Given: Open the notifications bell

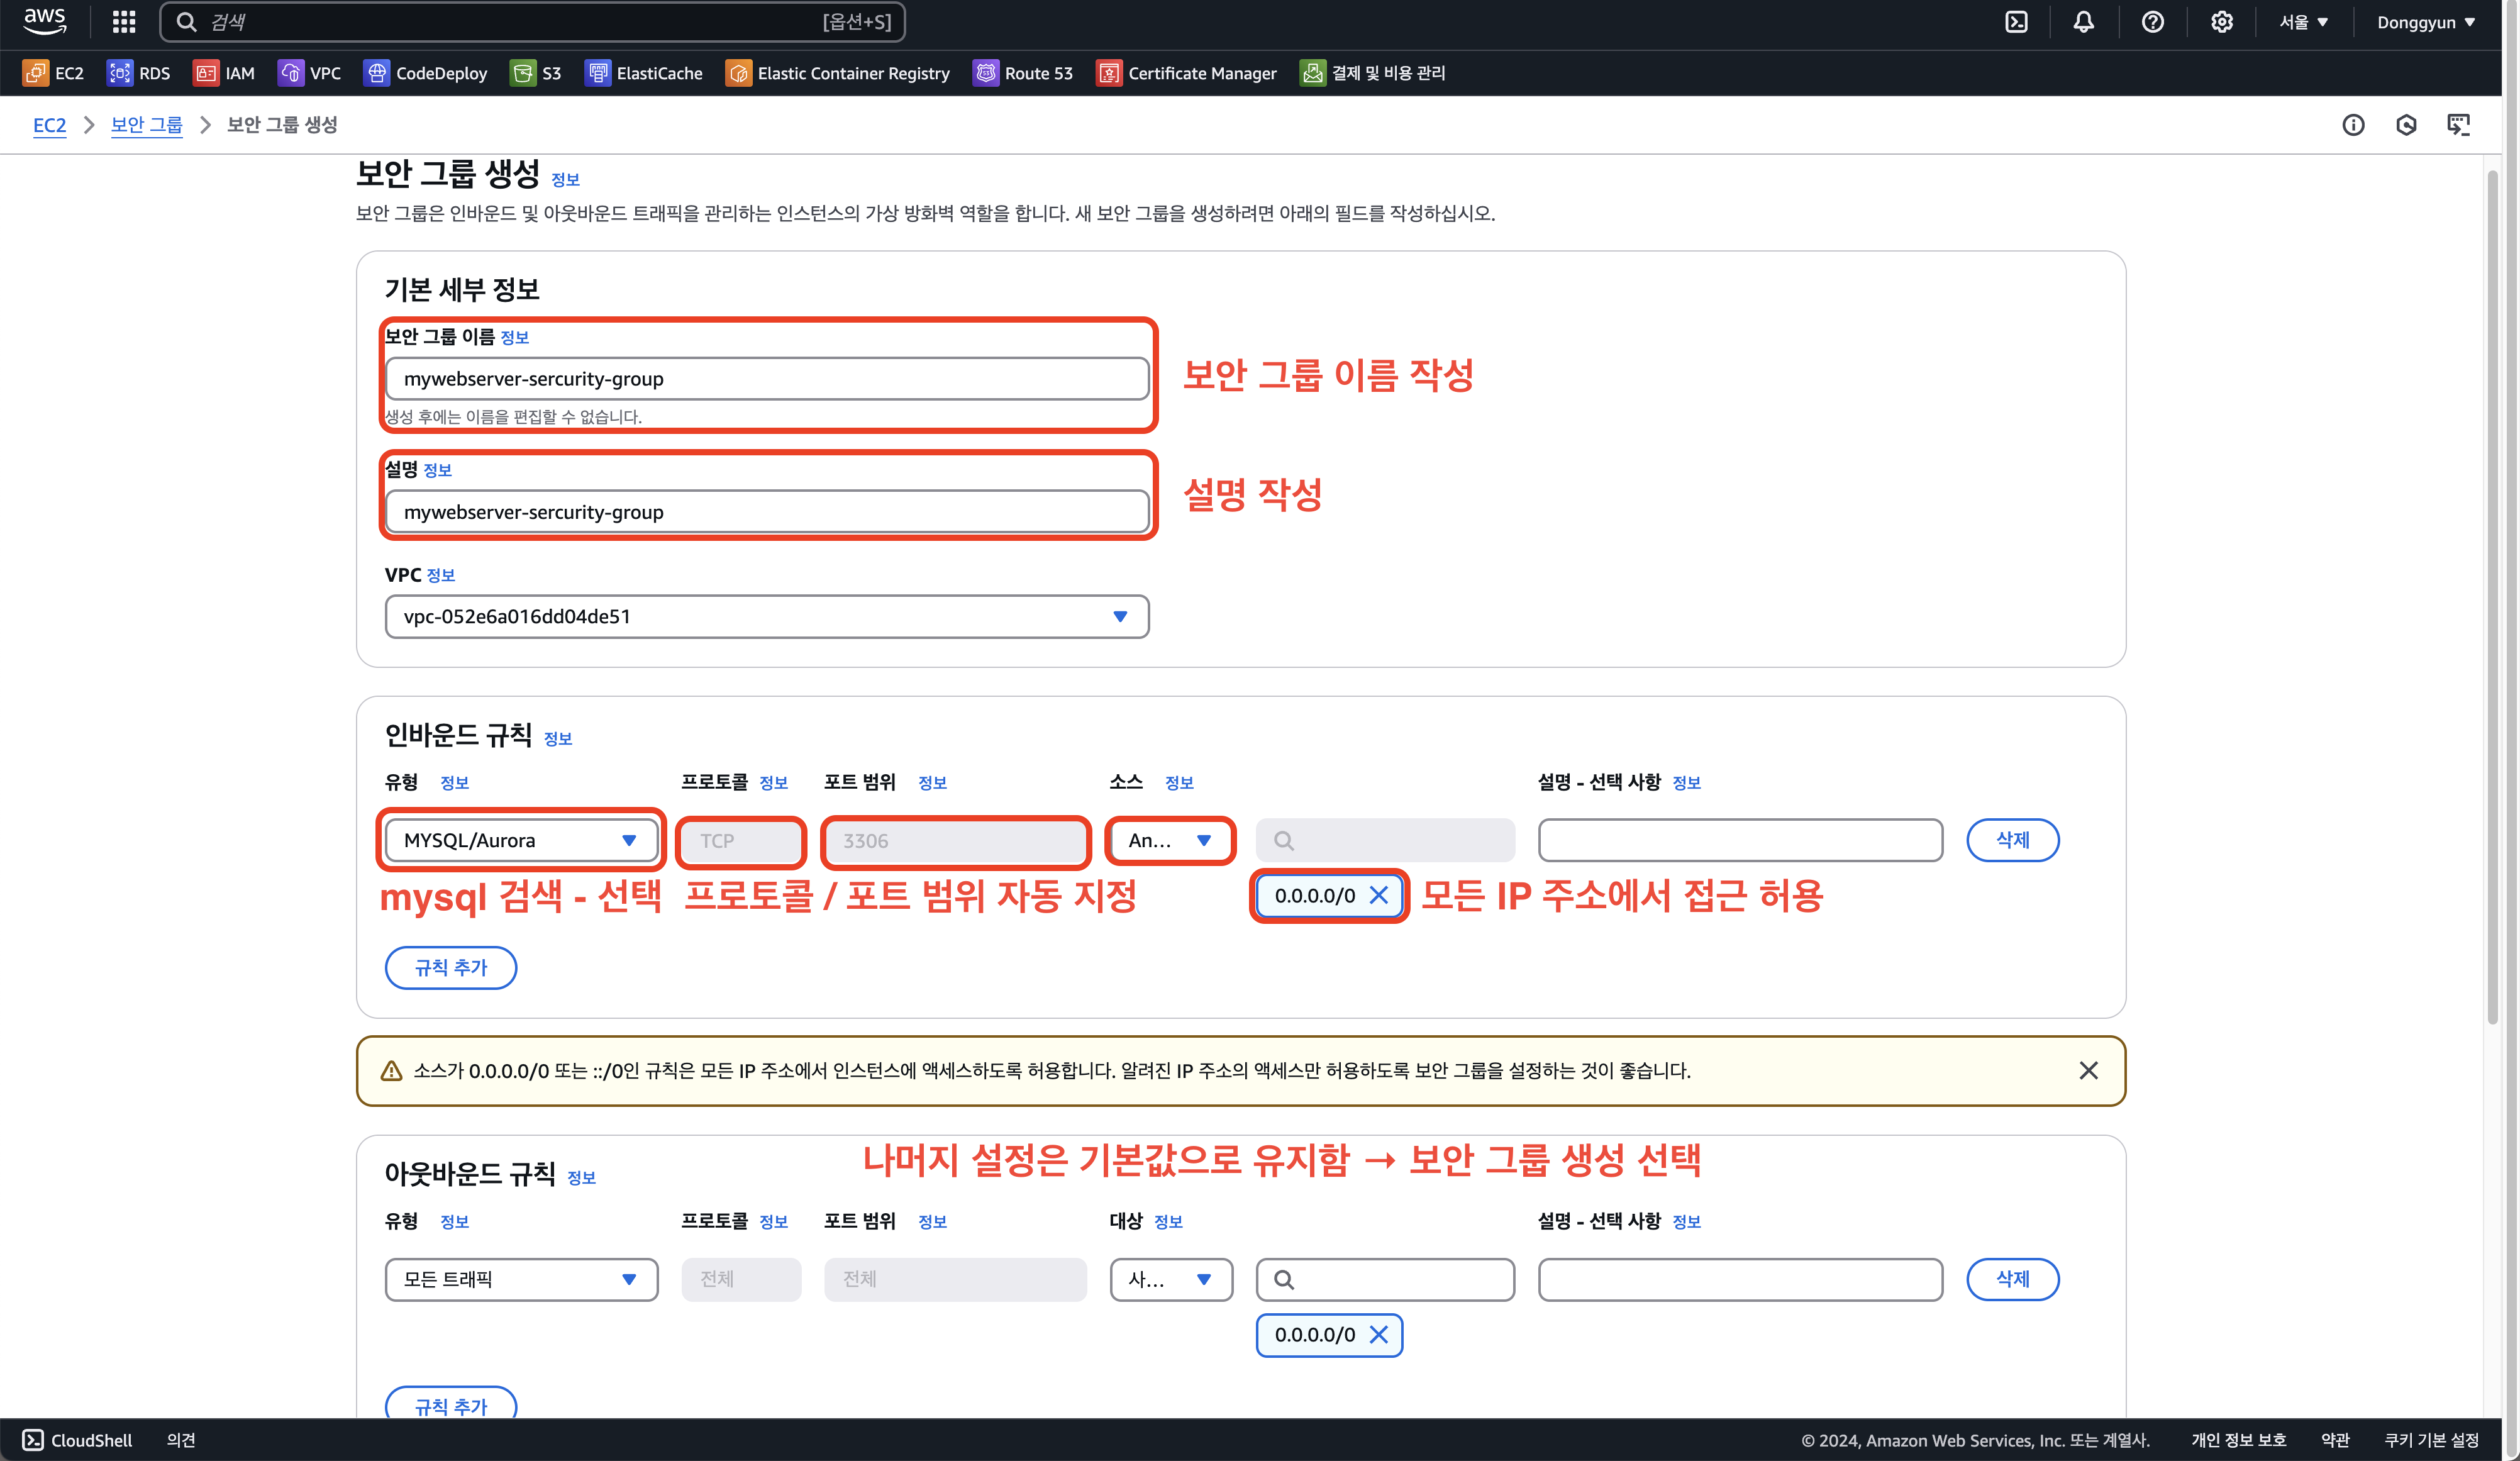Looking at the screenshot, I should pos(2083,22).
